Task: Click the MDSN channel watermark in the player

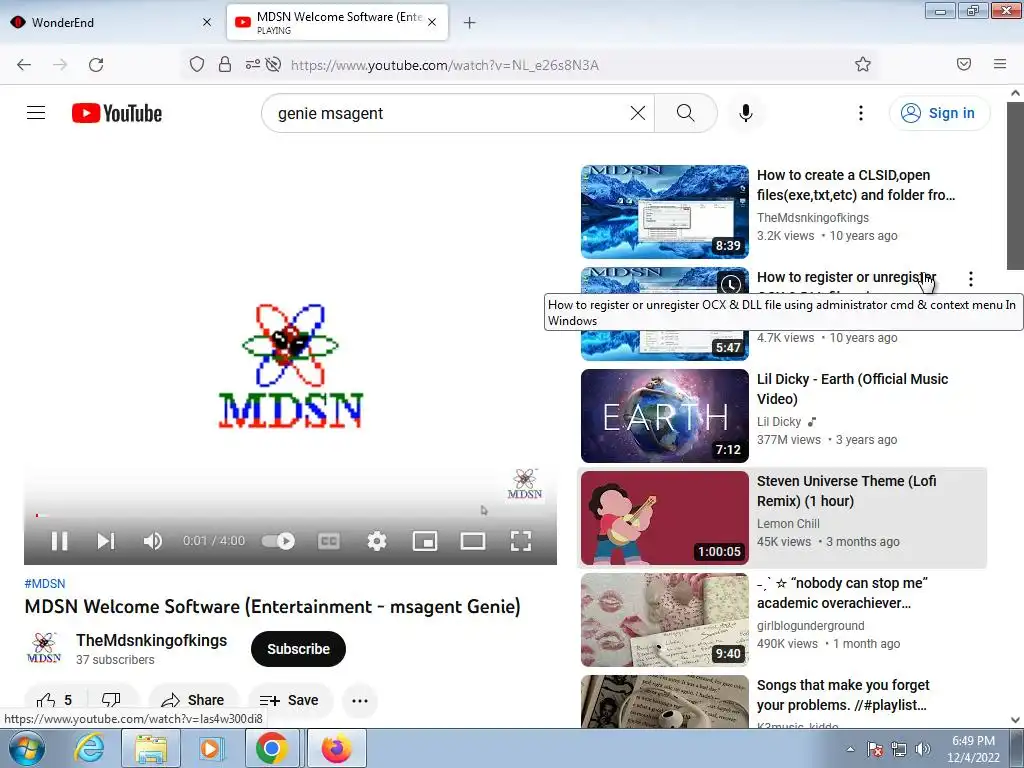Action: pyautogui.click(x=524, y=485)
